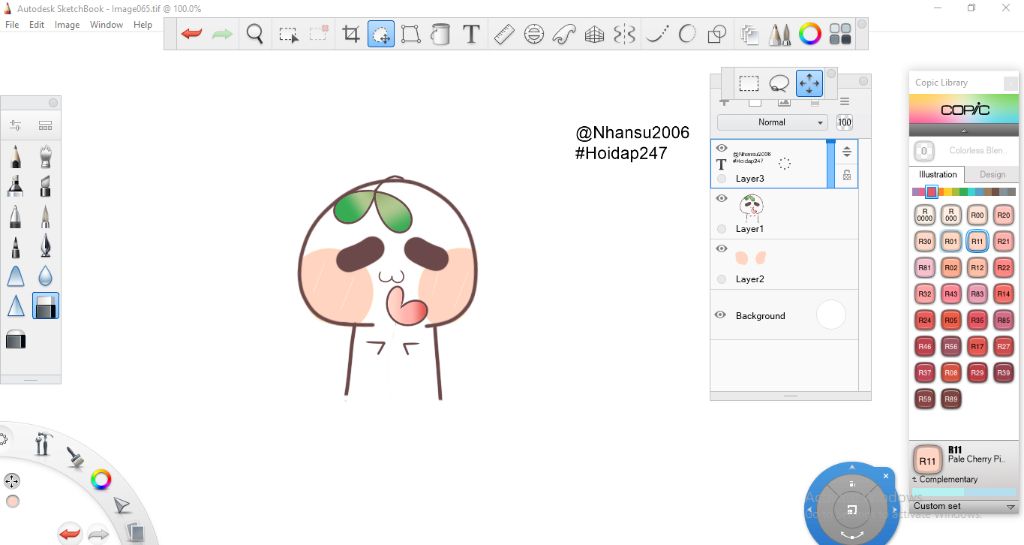The image size is (1024, 545).
Task: Open the File menu
Action: [12, 25]
